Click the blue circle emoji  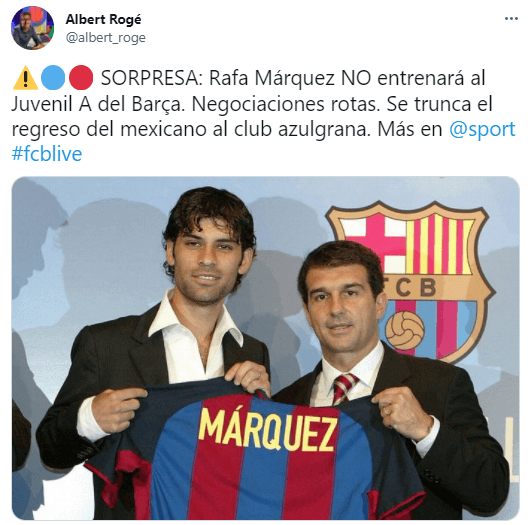[53, 78]
